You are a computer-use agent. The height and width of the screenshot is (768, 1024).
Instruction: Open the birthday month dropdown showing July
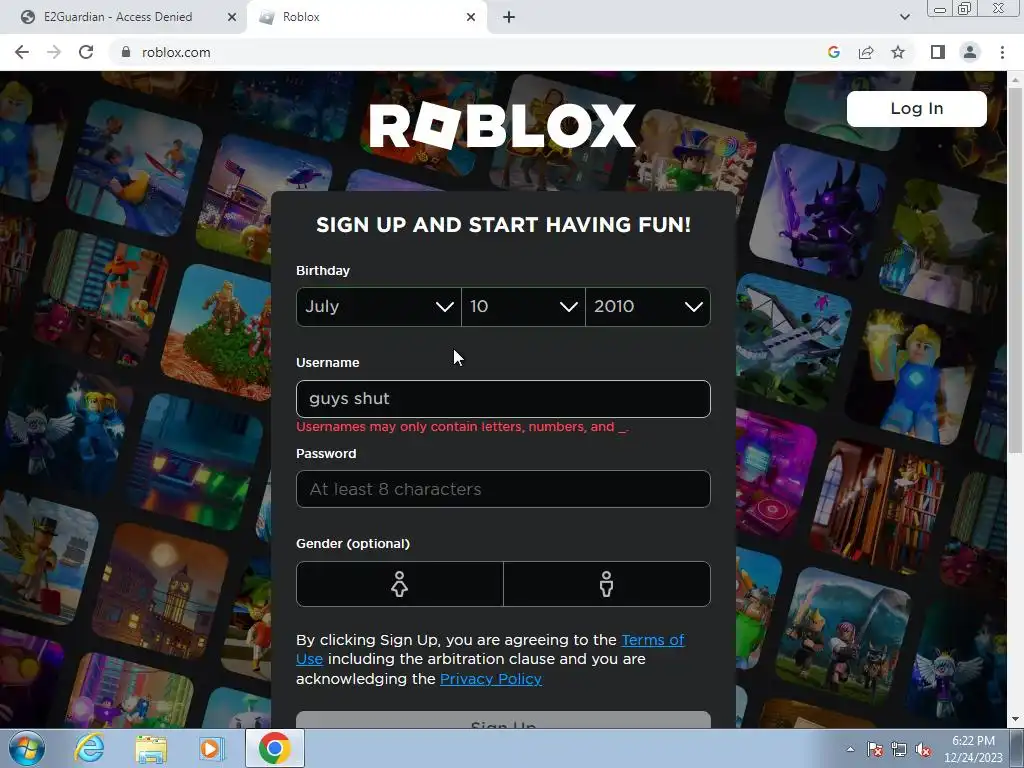[x=378, y=306]
